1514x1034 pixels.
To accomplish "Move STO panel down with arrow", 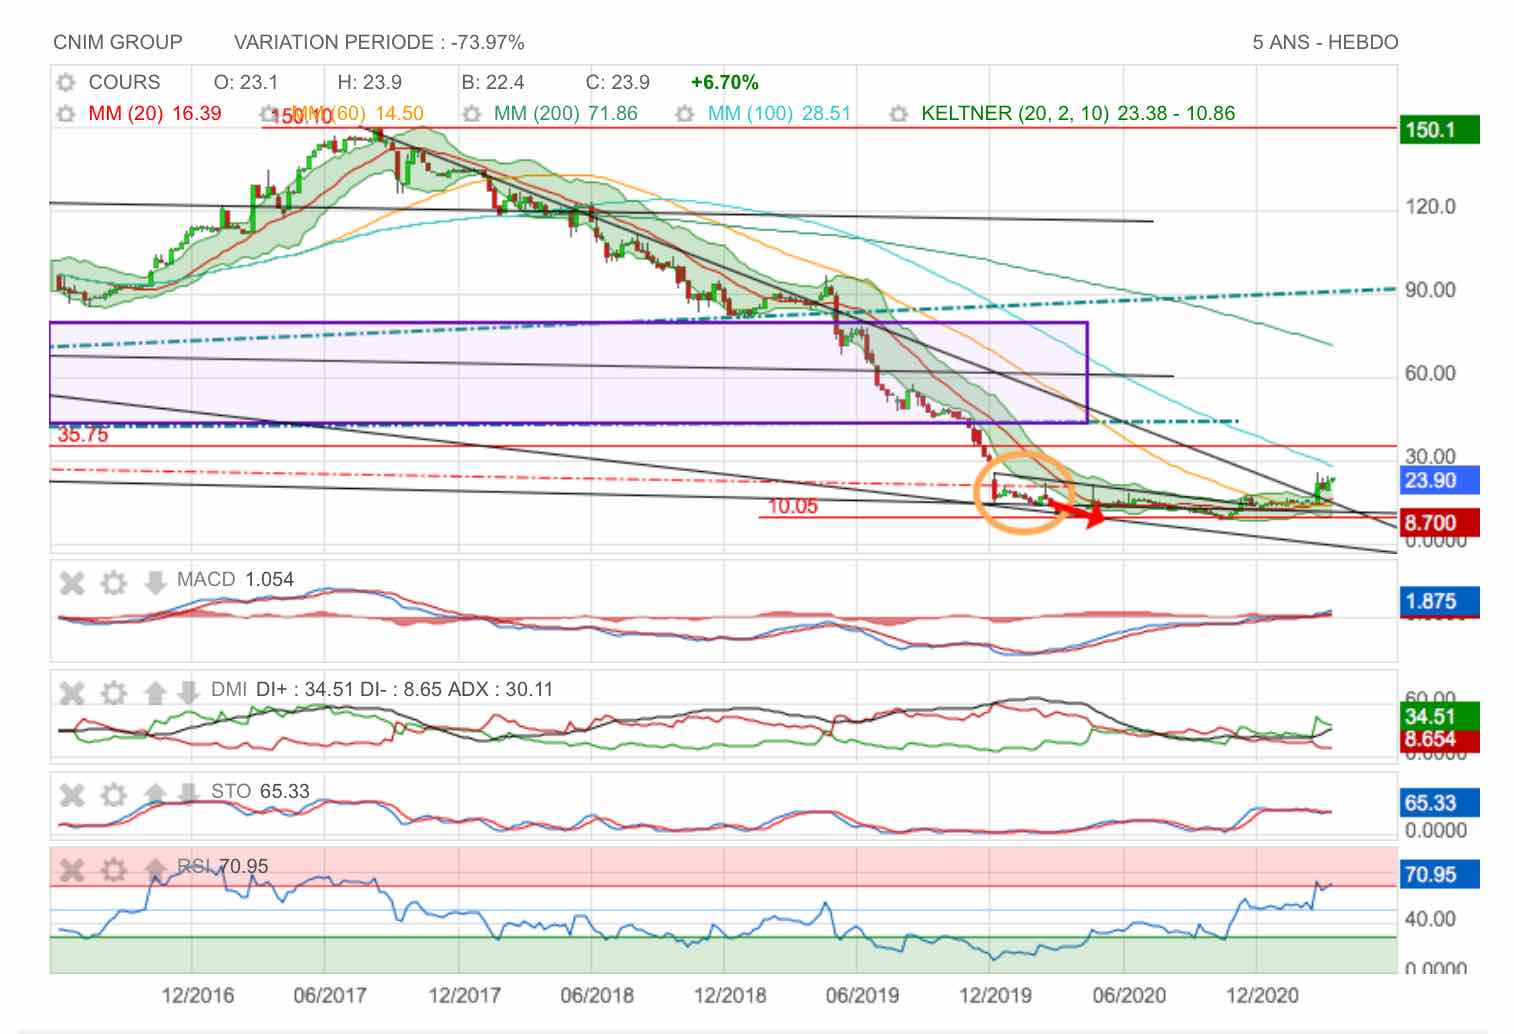I will coord(189,795).
